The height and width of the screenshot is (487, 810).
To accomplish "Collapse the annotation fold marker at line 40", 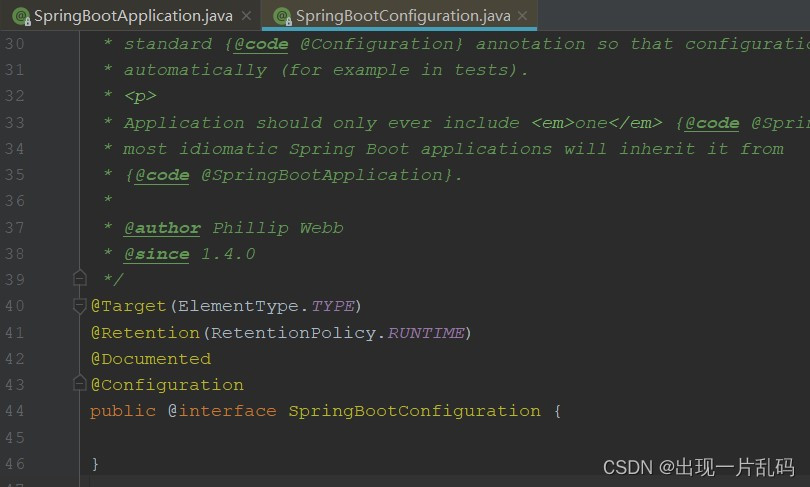I will [80, 306].
